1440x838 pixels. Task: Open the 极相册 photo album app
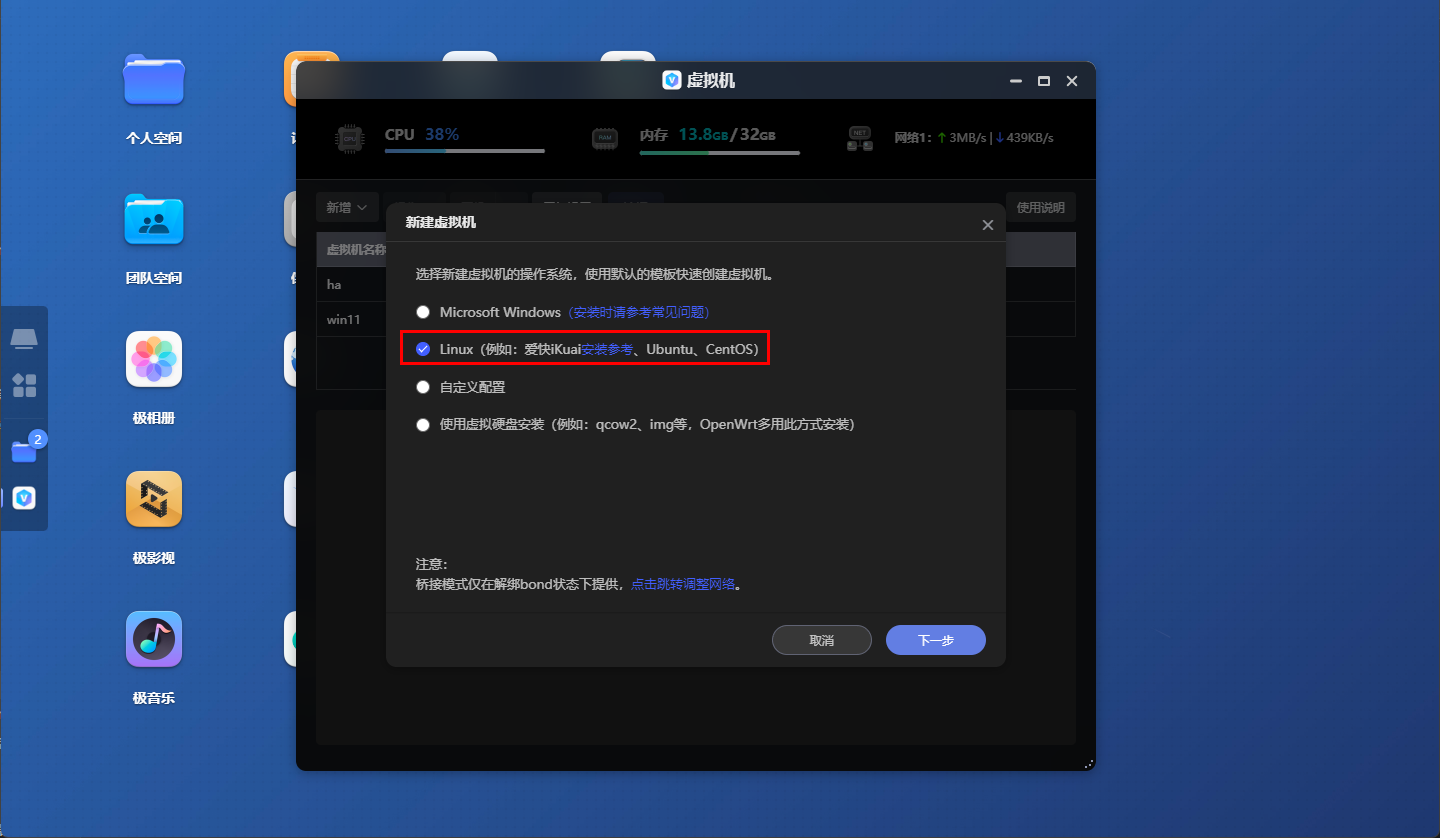[x=154, y=359]
